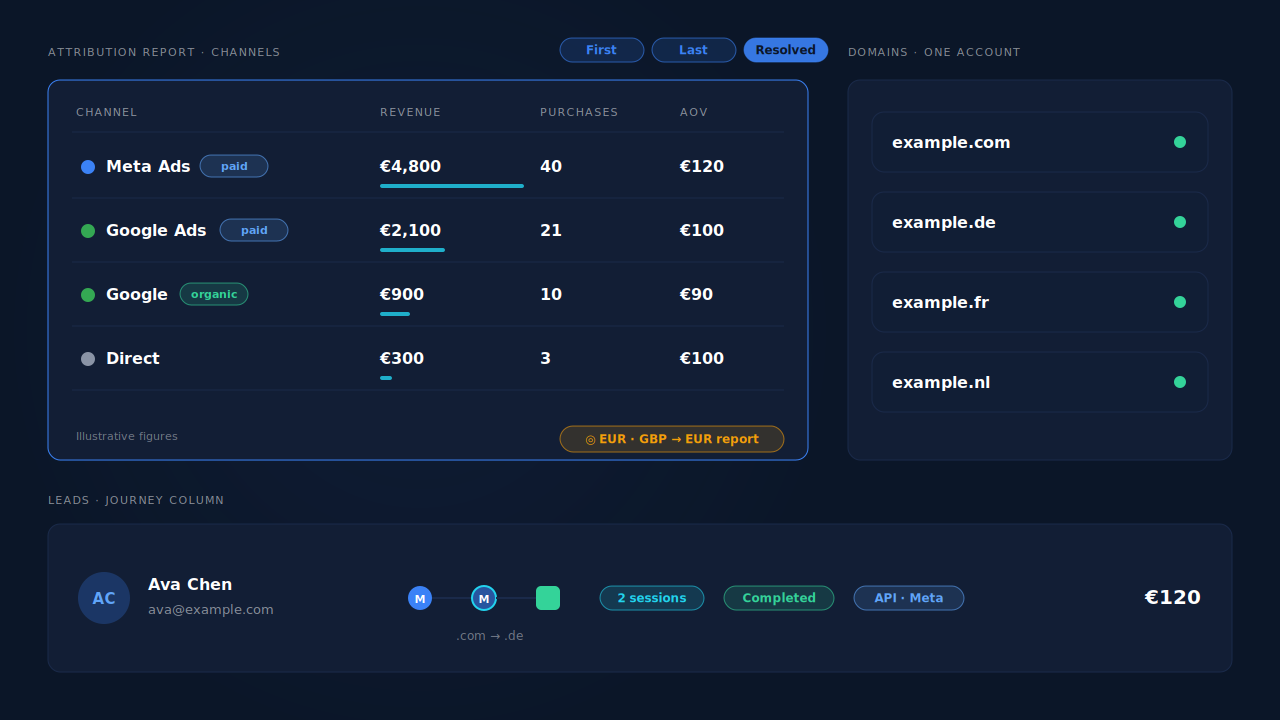Click the AC avatar for Ava Chen
Image resolution: width=1280 pixels, height=720 pixels.
pyautogui.click(x=104, y=598)
